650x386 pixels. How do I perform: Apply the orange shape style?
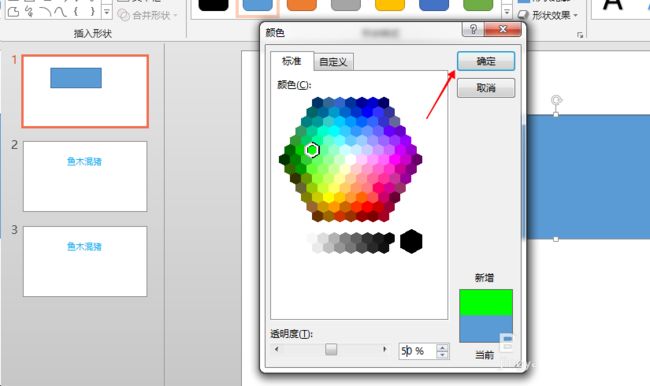[302, 5]
